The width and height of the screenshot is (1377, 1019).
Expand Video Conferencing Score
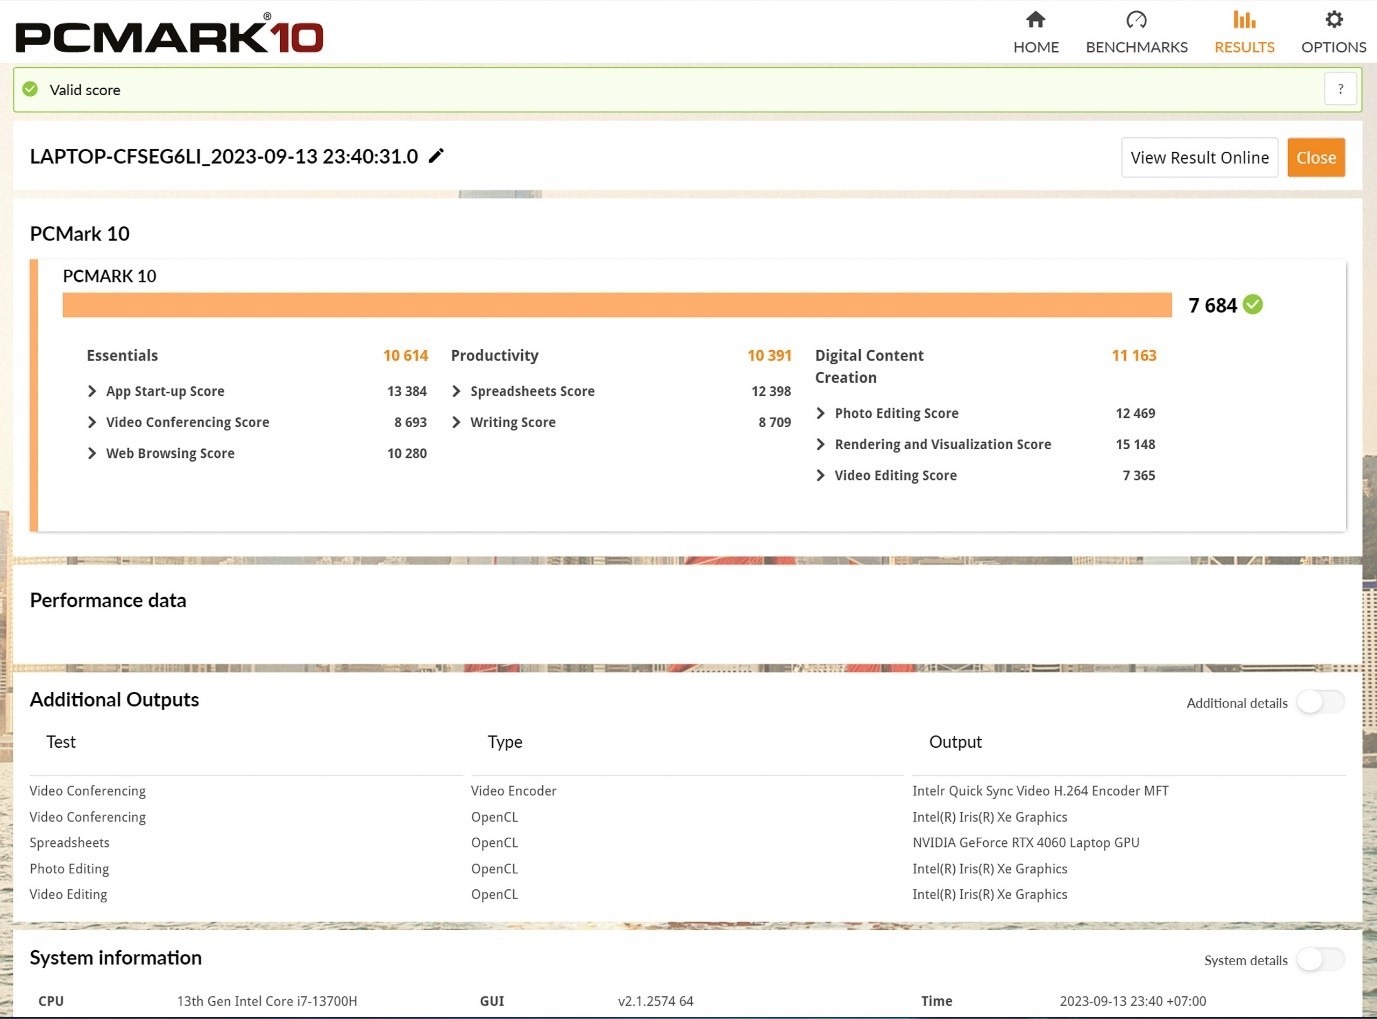(92, 422)
